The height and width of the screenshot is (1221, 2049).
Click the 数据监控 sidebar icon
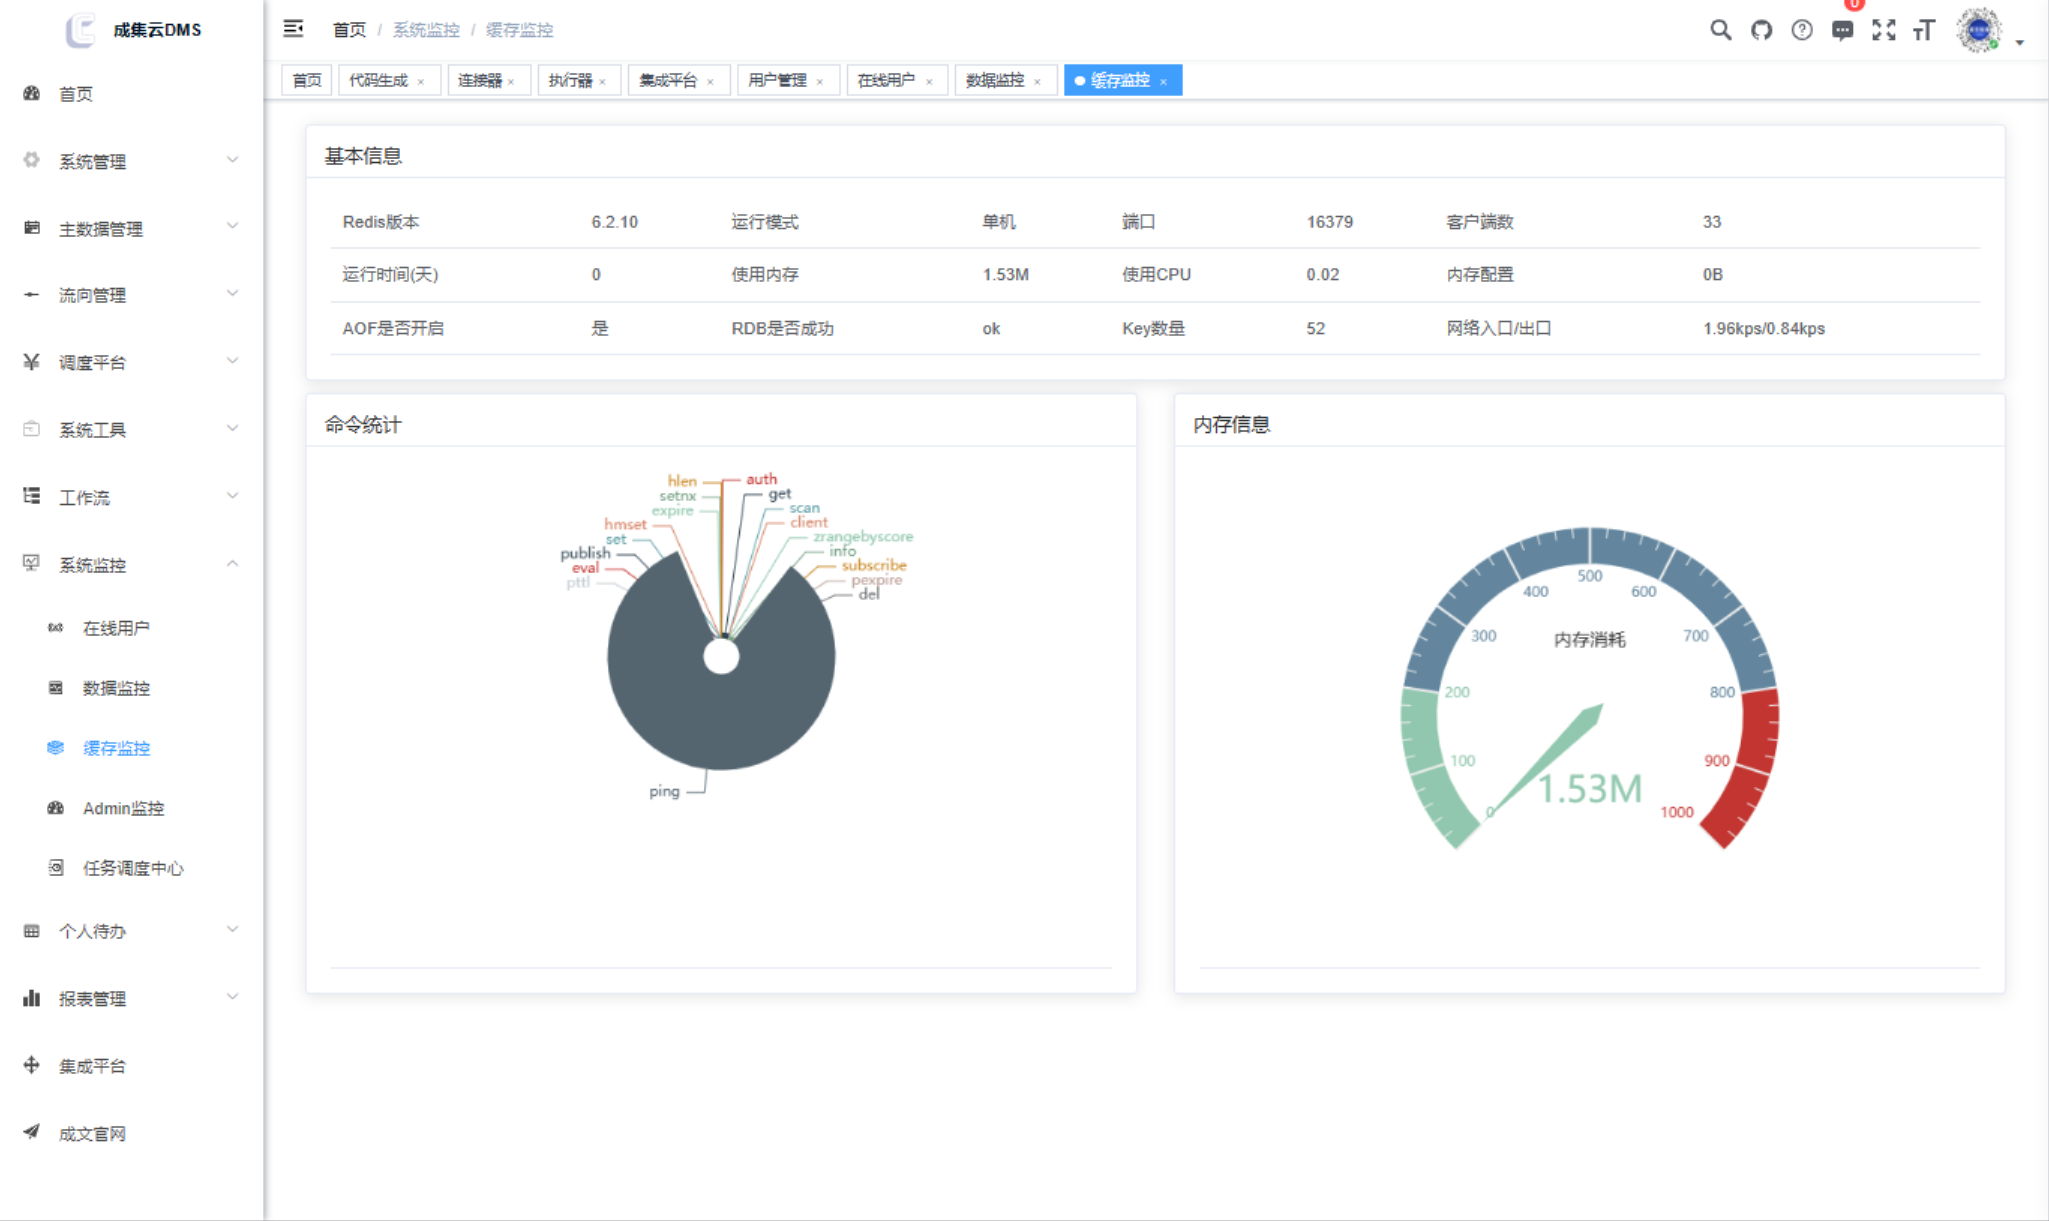pyautogui.click(x=56, y=688)
